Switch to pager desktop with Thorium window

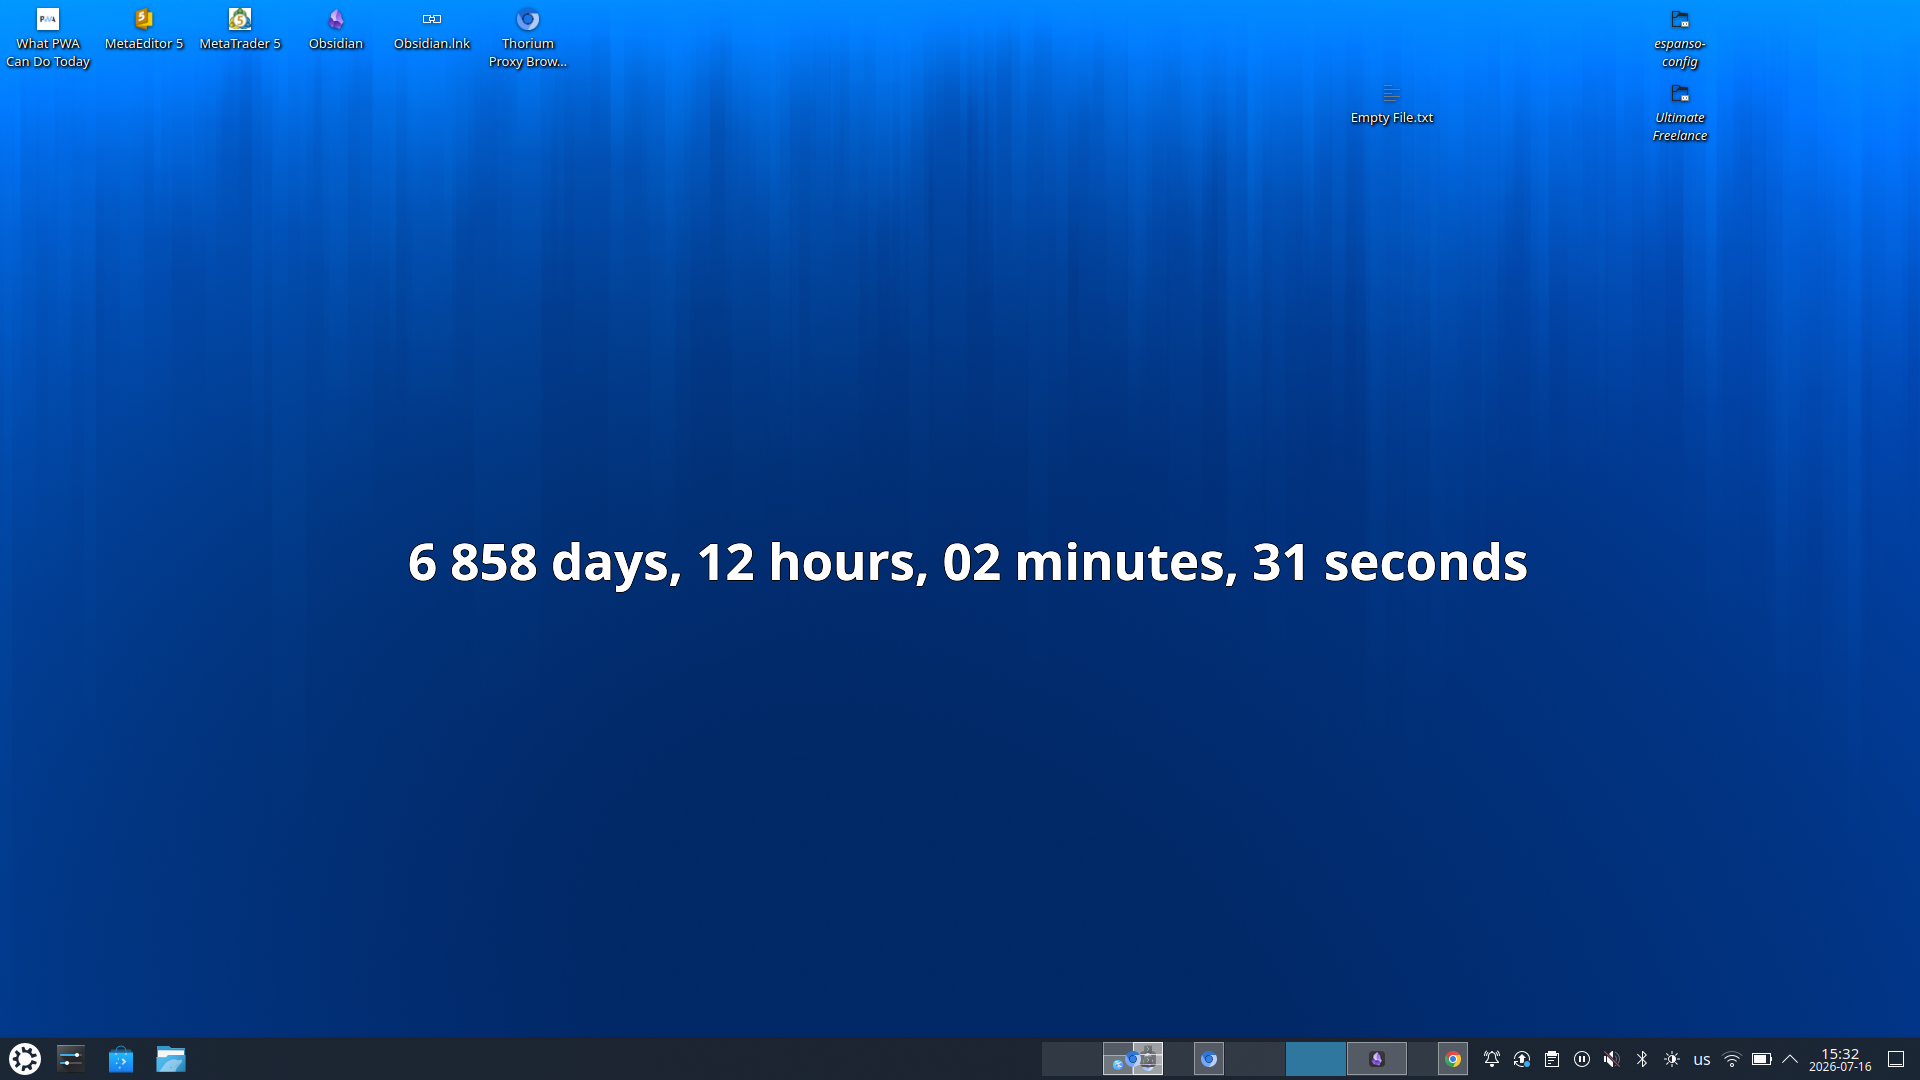[x=1194, y=1059]
